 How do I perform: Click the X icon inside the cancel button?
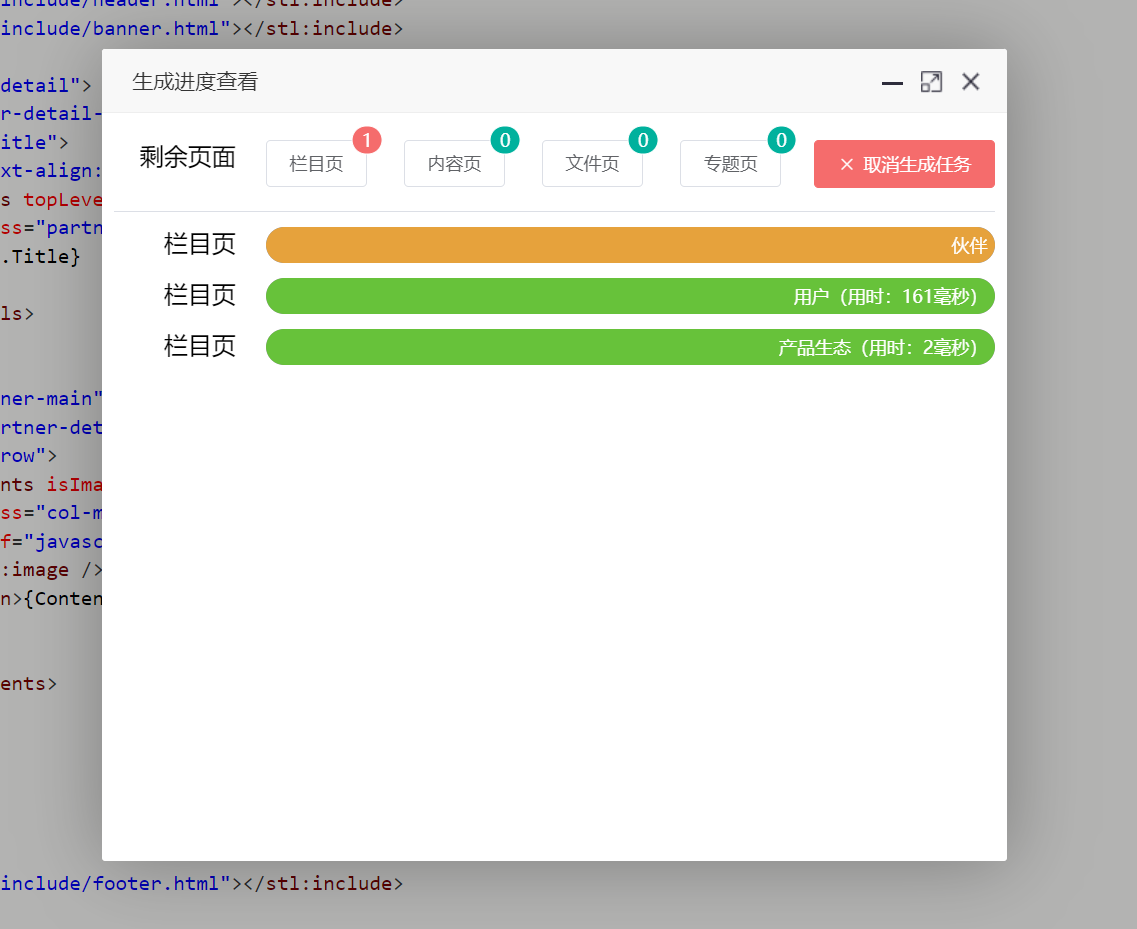[846, 165]
